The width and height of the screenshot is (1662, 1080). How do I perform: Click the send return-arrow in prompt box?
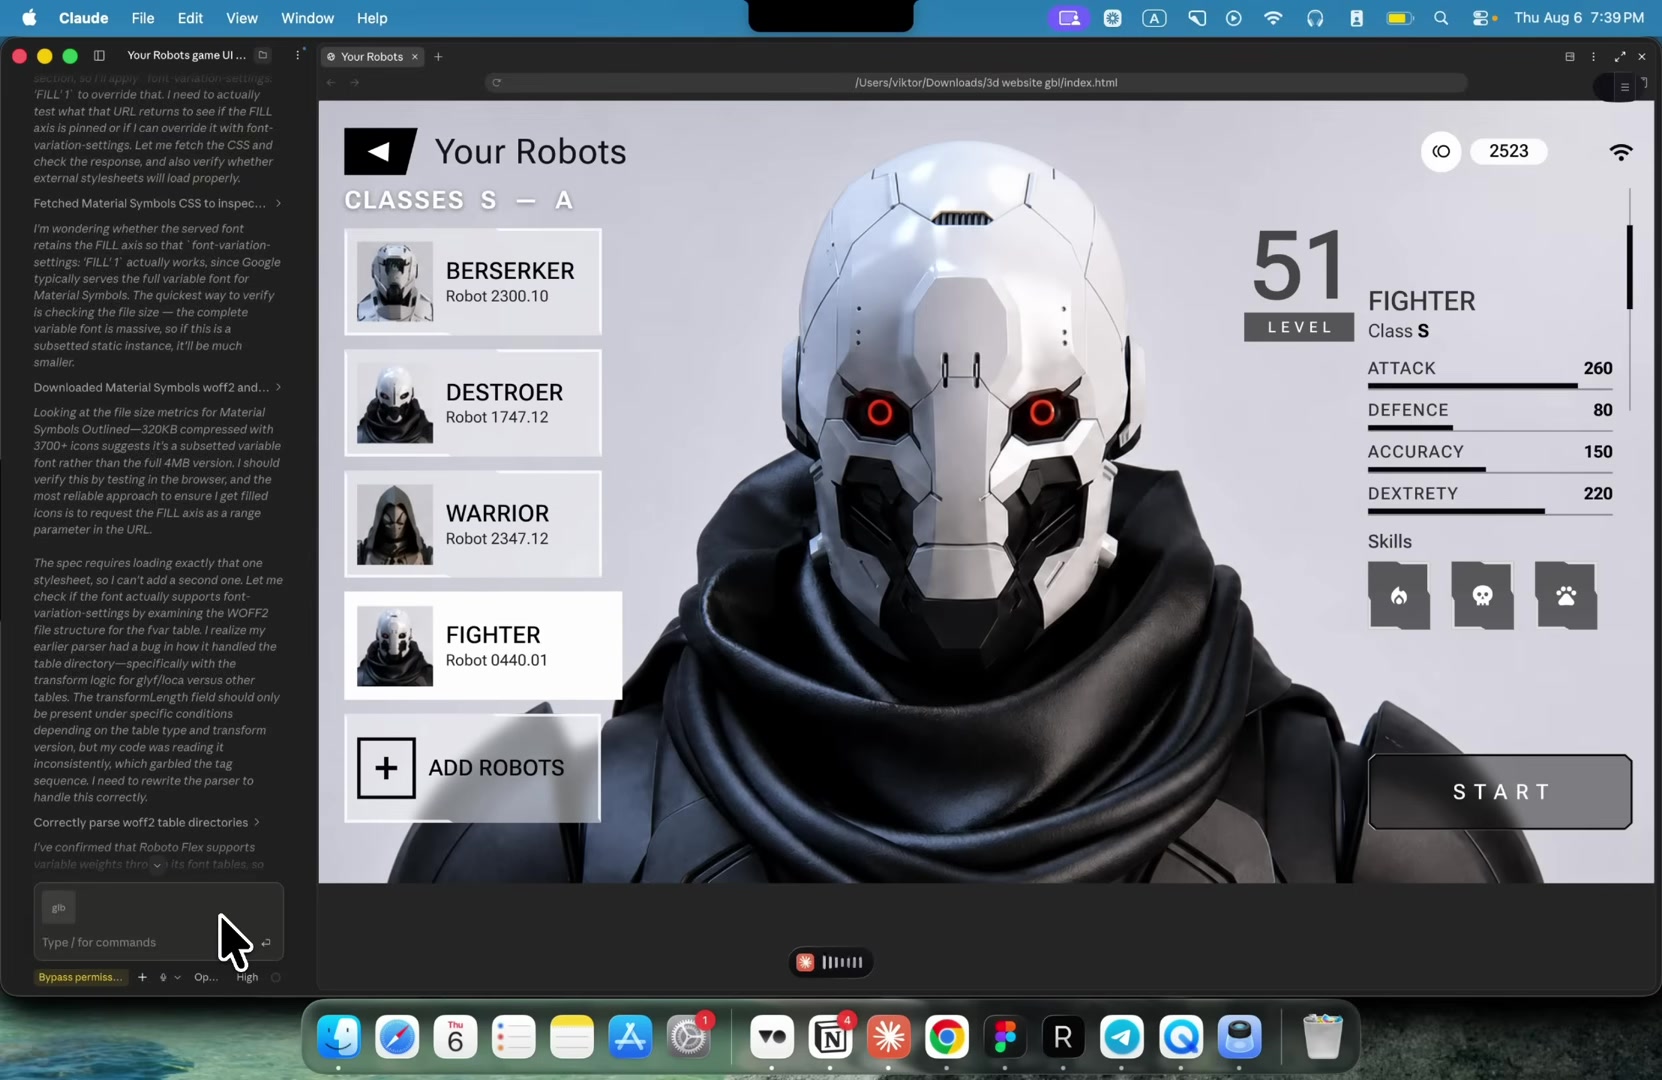266,943
